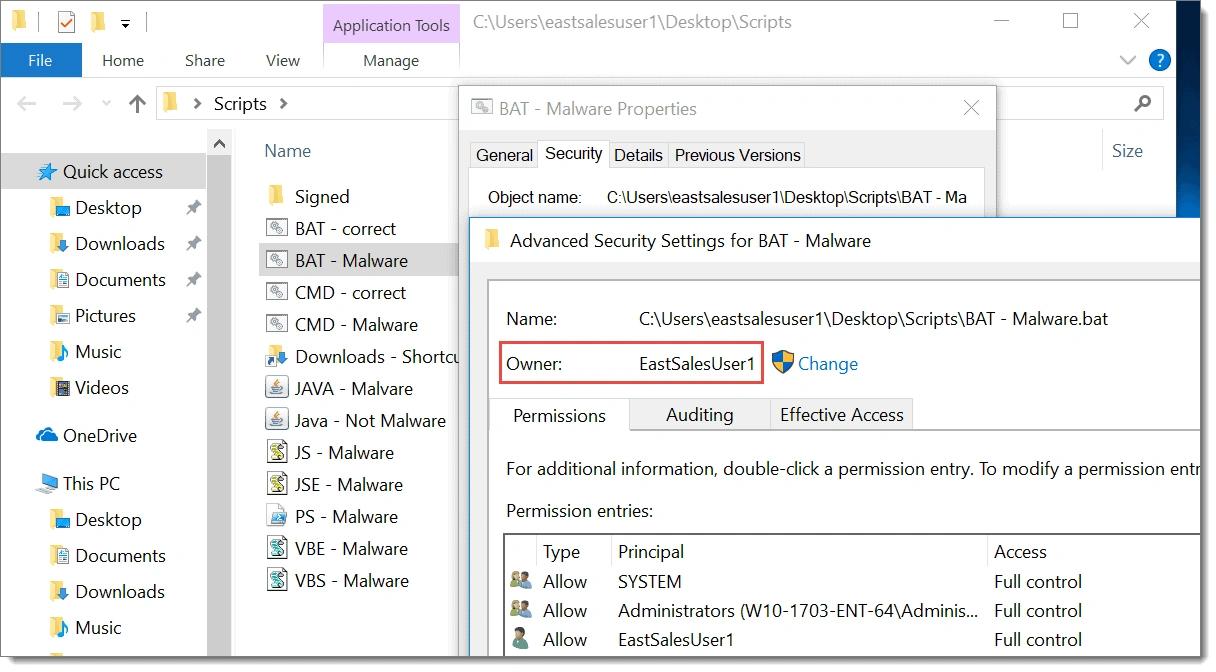Select the Security tab in Properties dialog
Screen dimensions: 1216x672
(573, 154)
